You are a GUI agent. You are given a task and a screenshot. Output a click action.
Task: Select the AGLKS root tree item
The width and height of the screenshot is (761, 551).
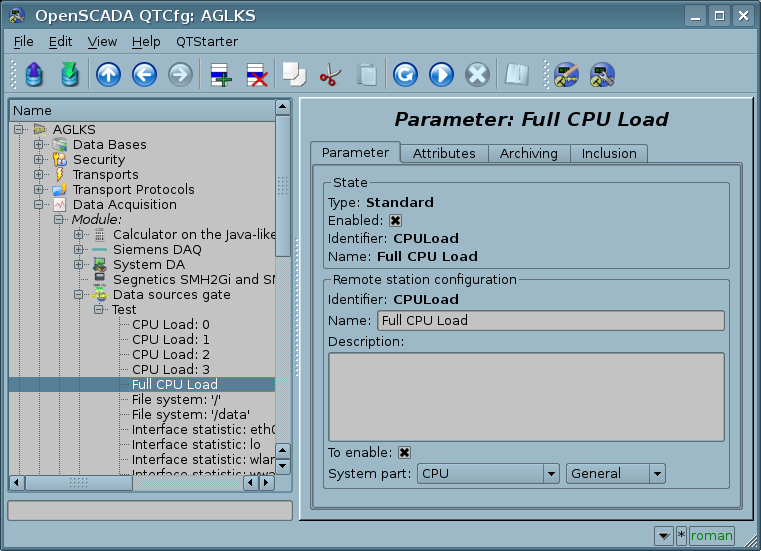tap(74, 130)
